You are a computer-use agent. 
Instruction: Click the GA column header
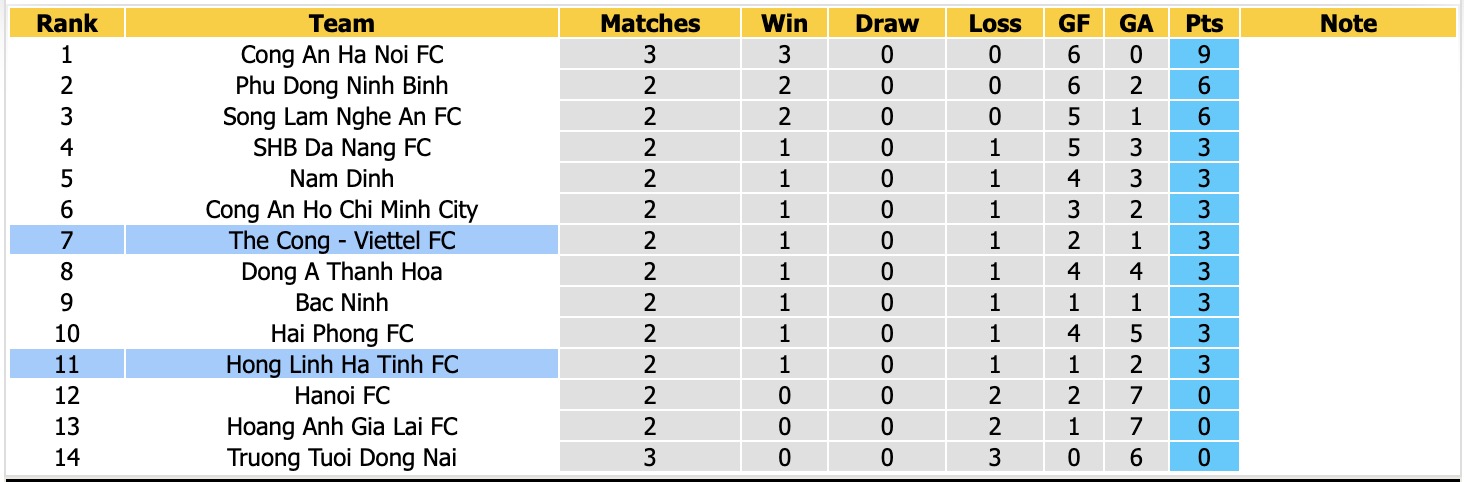1136,23
